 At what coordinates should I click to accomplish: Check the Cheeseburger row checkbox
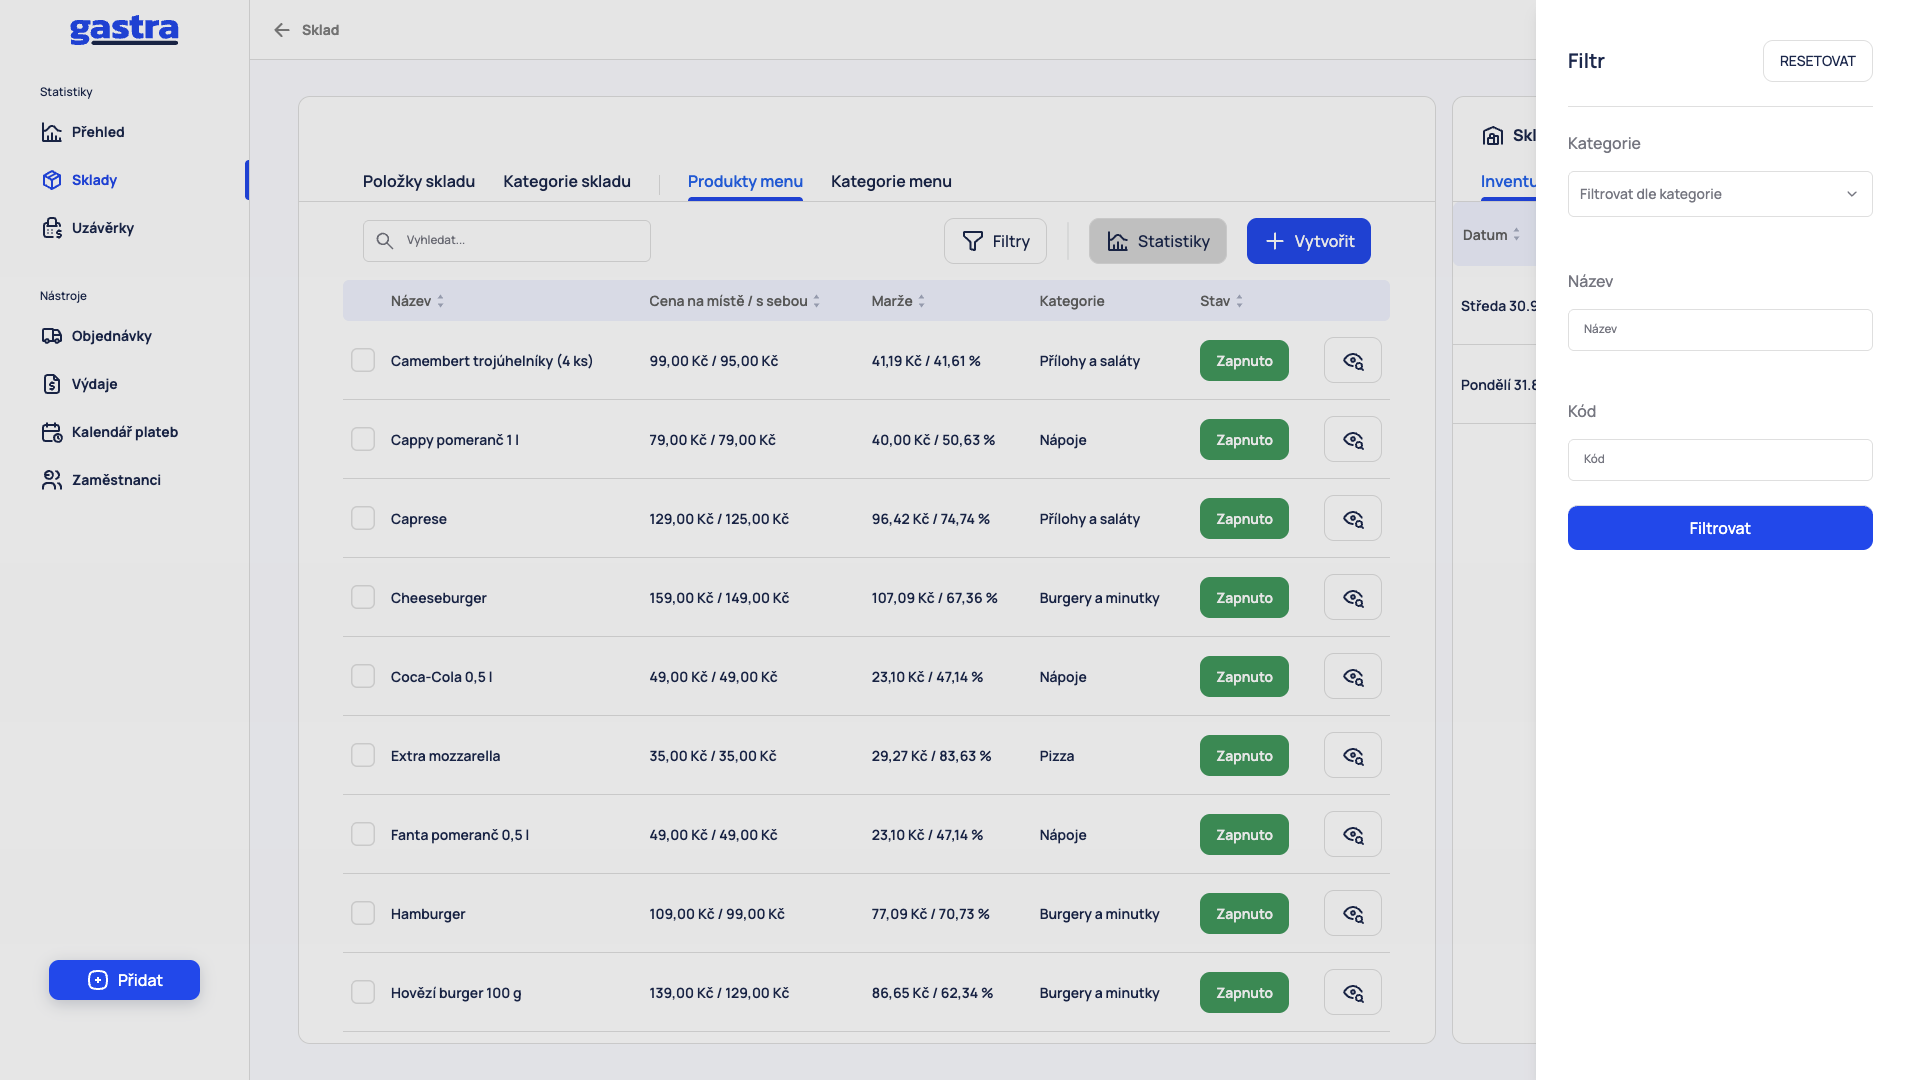(x=363, y=597)
